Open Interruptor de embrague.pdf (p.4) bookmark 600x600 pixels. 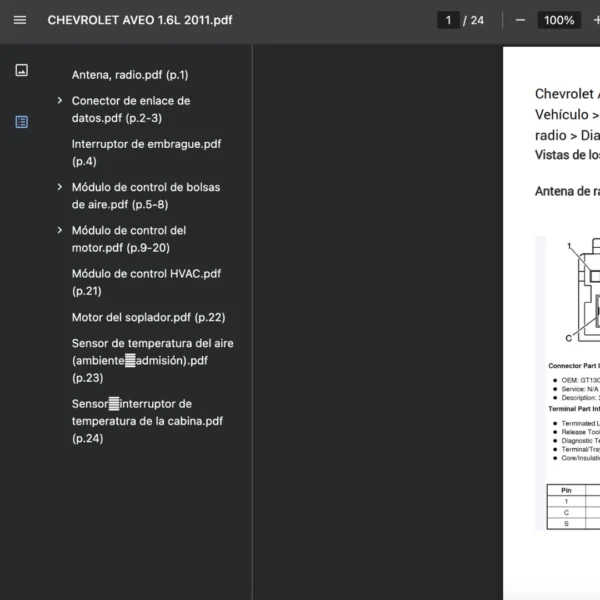coord(146,153)
